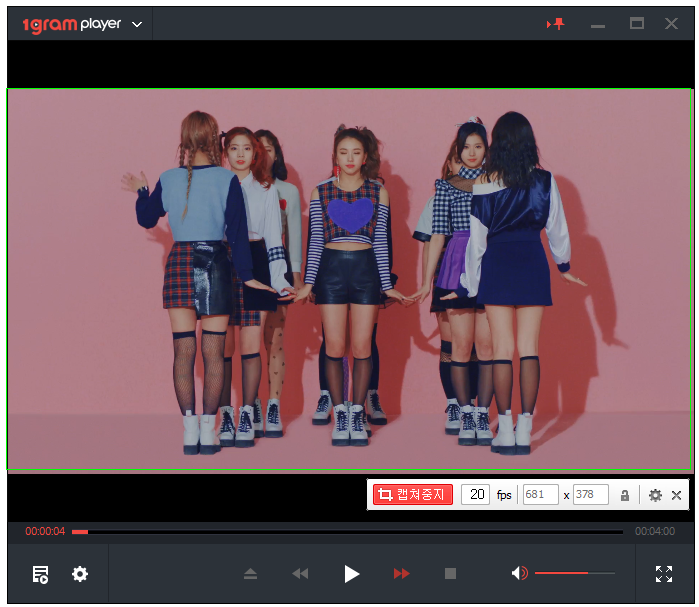Stop playback with the stop button
The height and width of the screenshot is (607, 699).
click(450, 574)
